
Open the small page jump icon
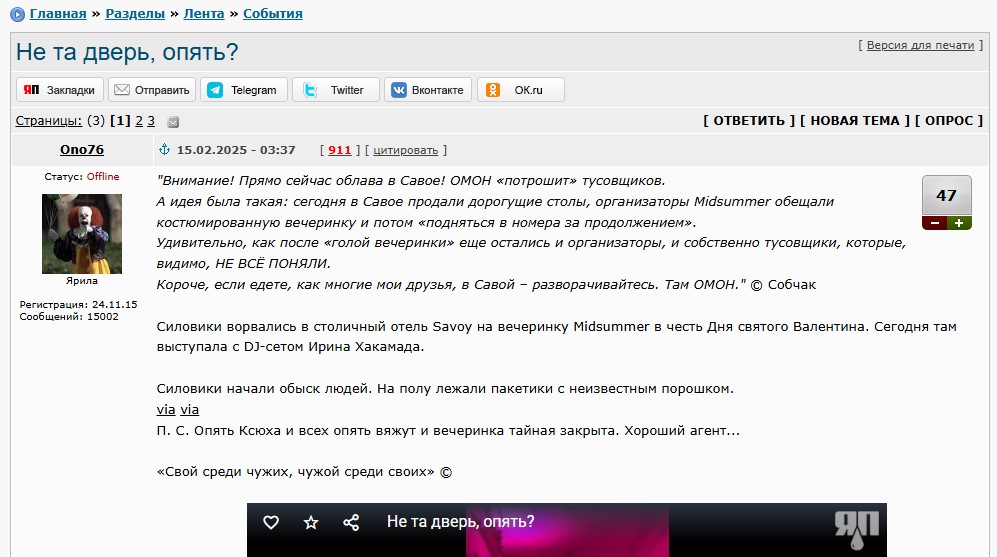coord(173,121)
